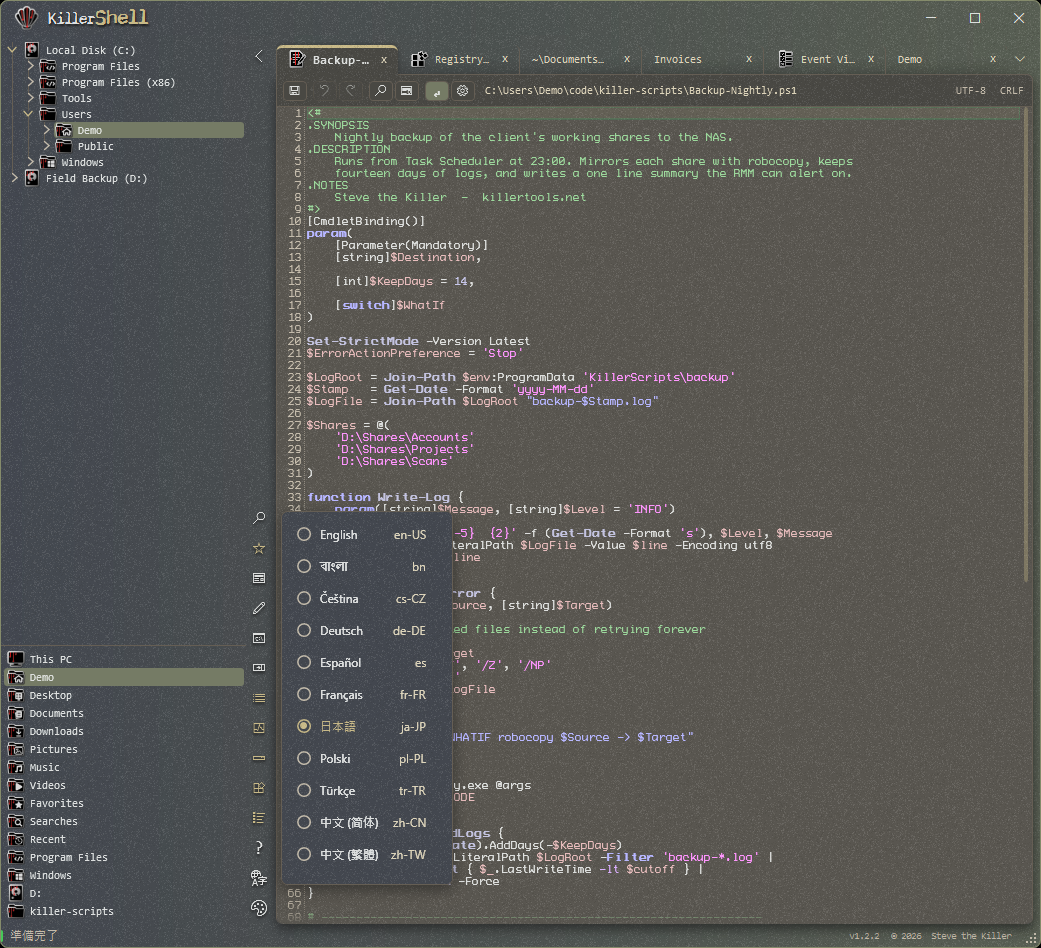The width and height of the screenshot is (1041, 948).
Task: Click the Event Vi_ tab icon
Action: pyautogui.click(x=786, y=59)
